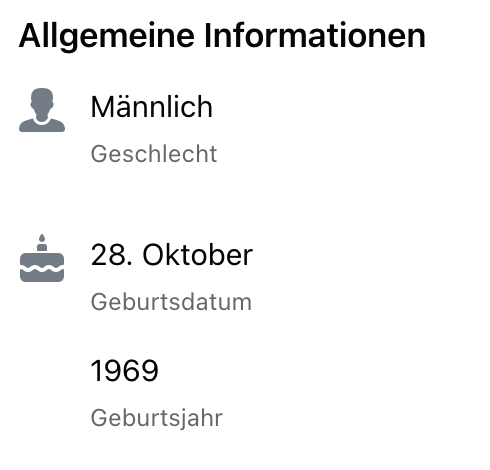Click the birthday cake icon

pos(42,258)
